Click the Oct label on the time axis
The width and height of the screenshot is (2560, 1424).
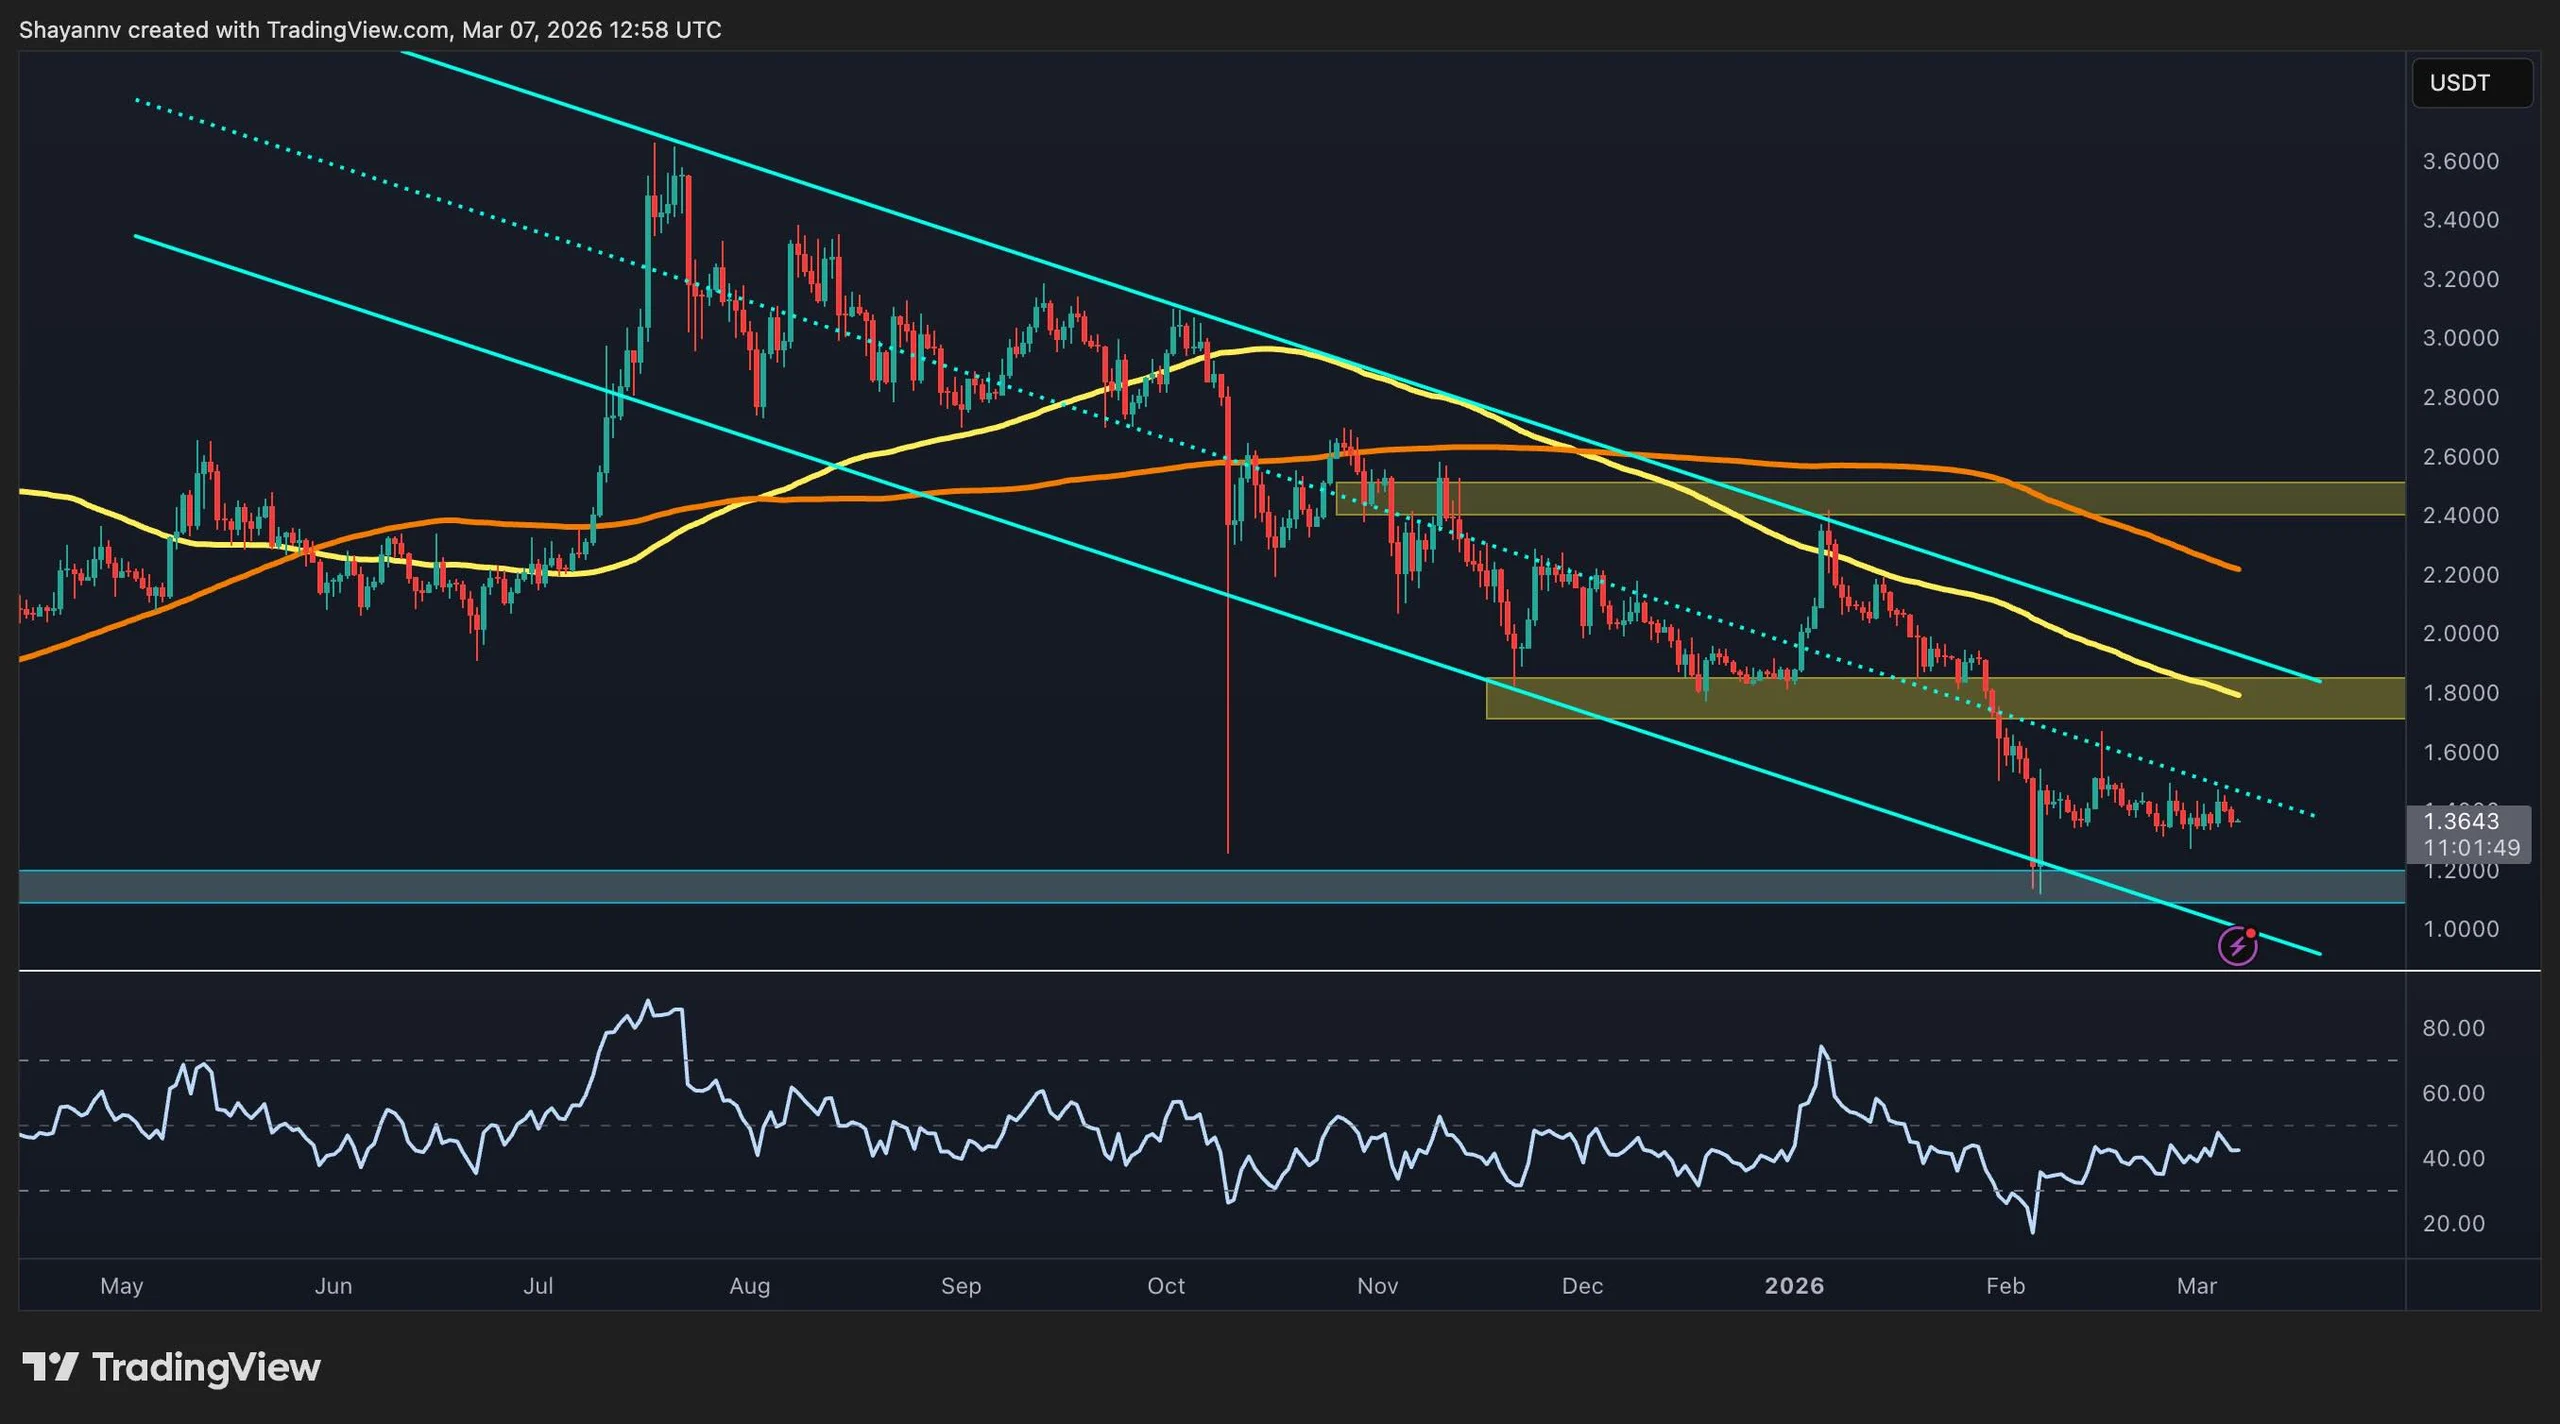[1166, 1287]
